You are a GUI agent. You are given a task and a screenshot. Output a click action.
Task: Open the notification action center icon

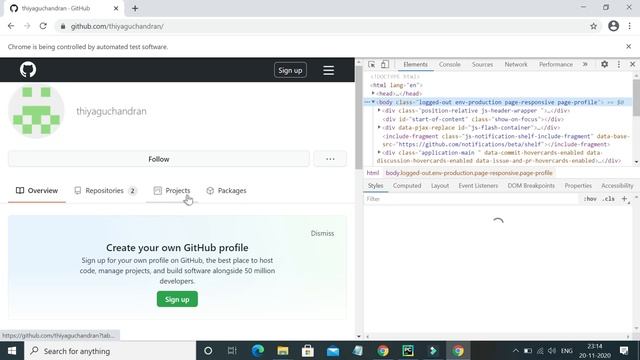(x=624, y=351)
